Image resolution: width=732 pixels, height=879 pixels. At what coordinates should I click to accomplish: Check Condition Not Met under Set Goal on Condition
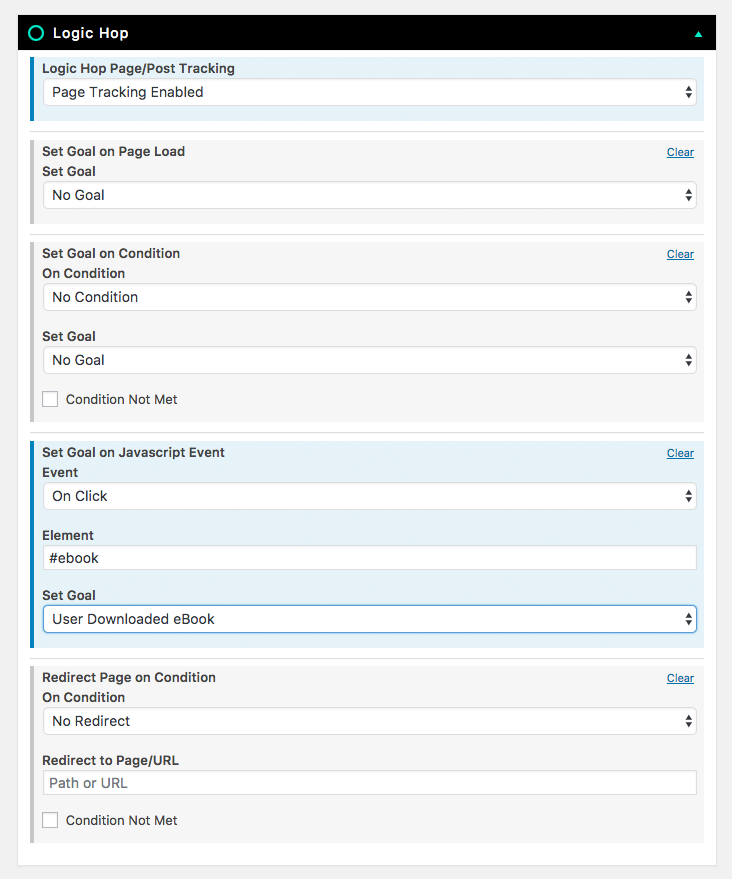tap(50, 399)
